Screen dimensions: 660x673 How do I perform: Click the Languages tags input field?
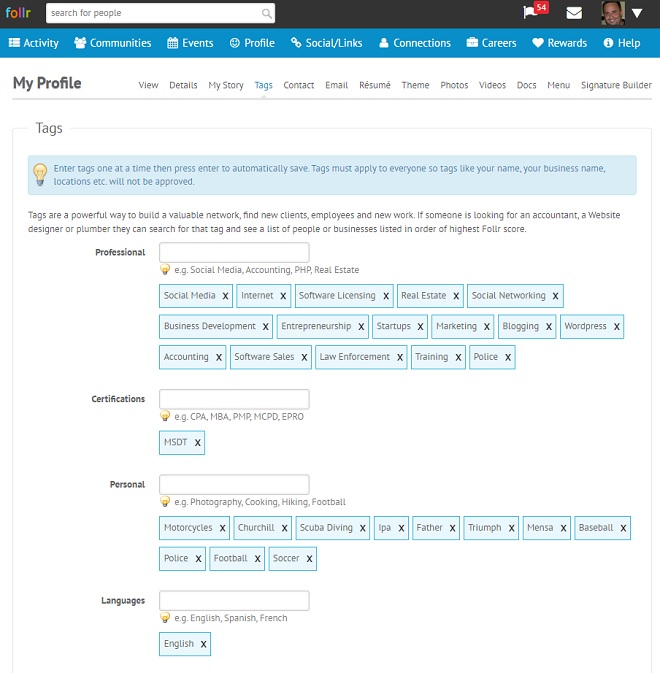pos(234,600)
